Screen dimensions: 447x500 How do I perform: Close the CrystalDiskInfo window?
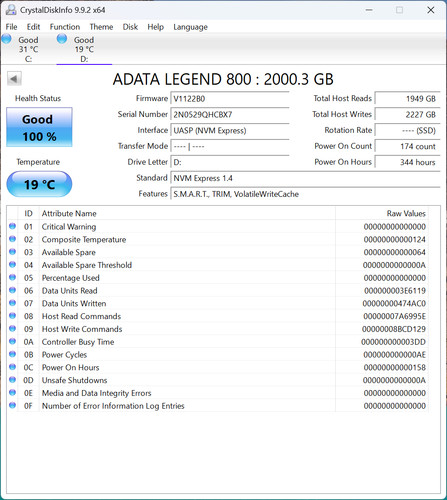(431, 10)
